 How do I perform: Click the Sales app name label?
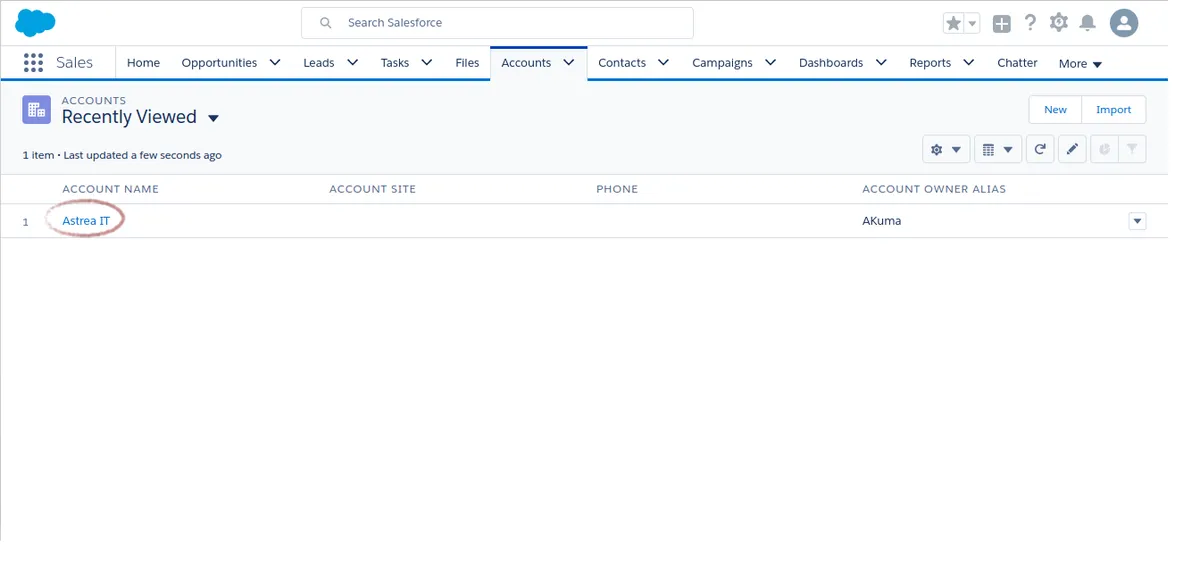[74, 62]
